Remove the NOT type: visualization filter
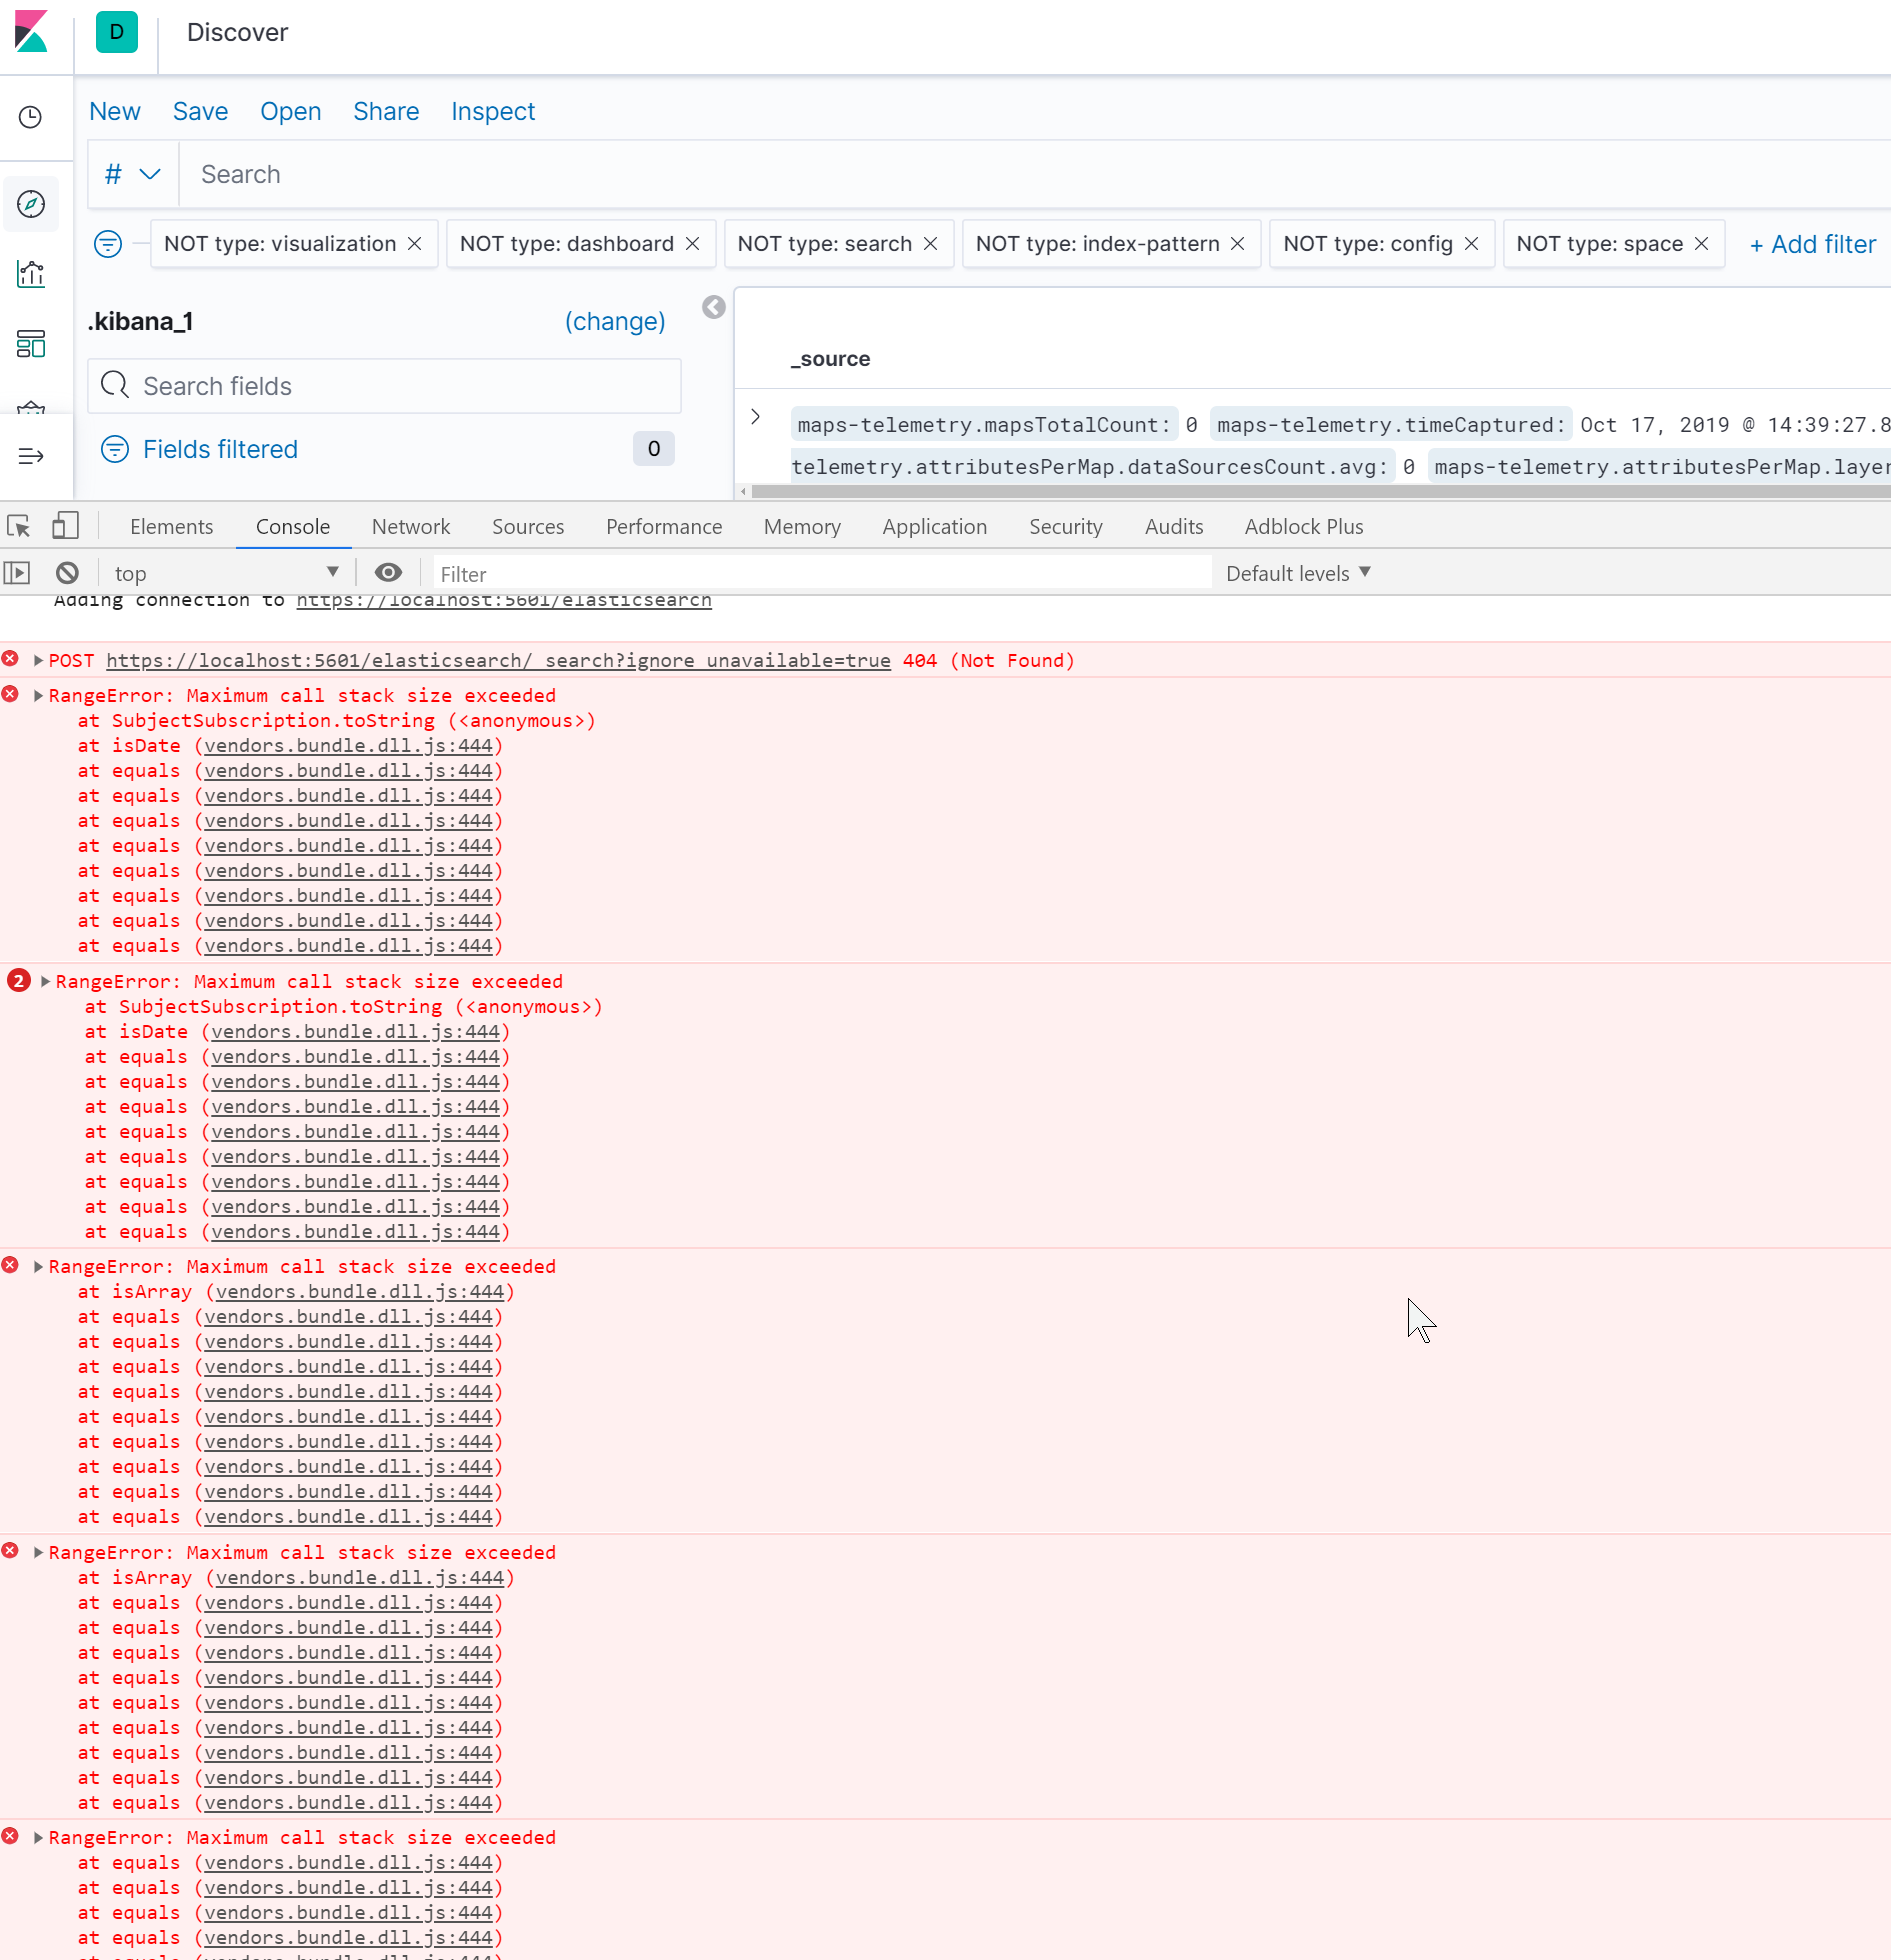Image resolution: width=1891 pixels, height=1960 pixels. click(x=414, y=243)
